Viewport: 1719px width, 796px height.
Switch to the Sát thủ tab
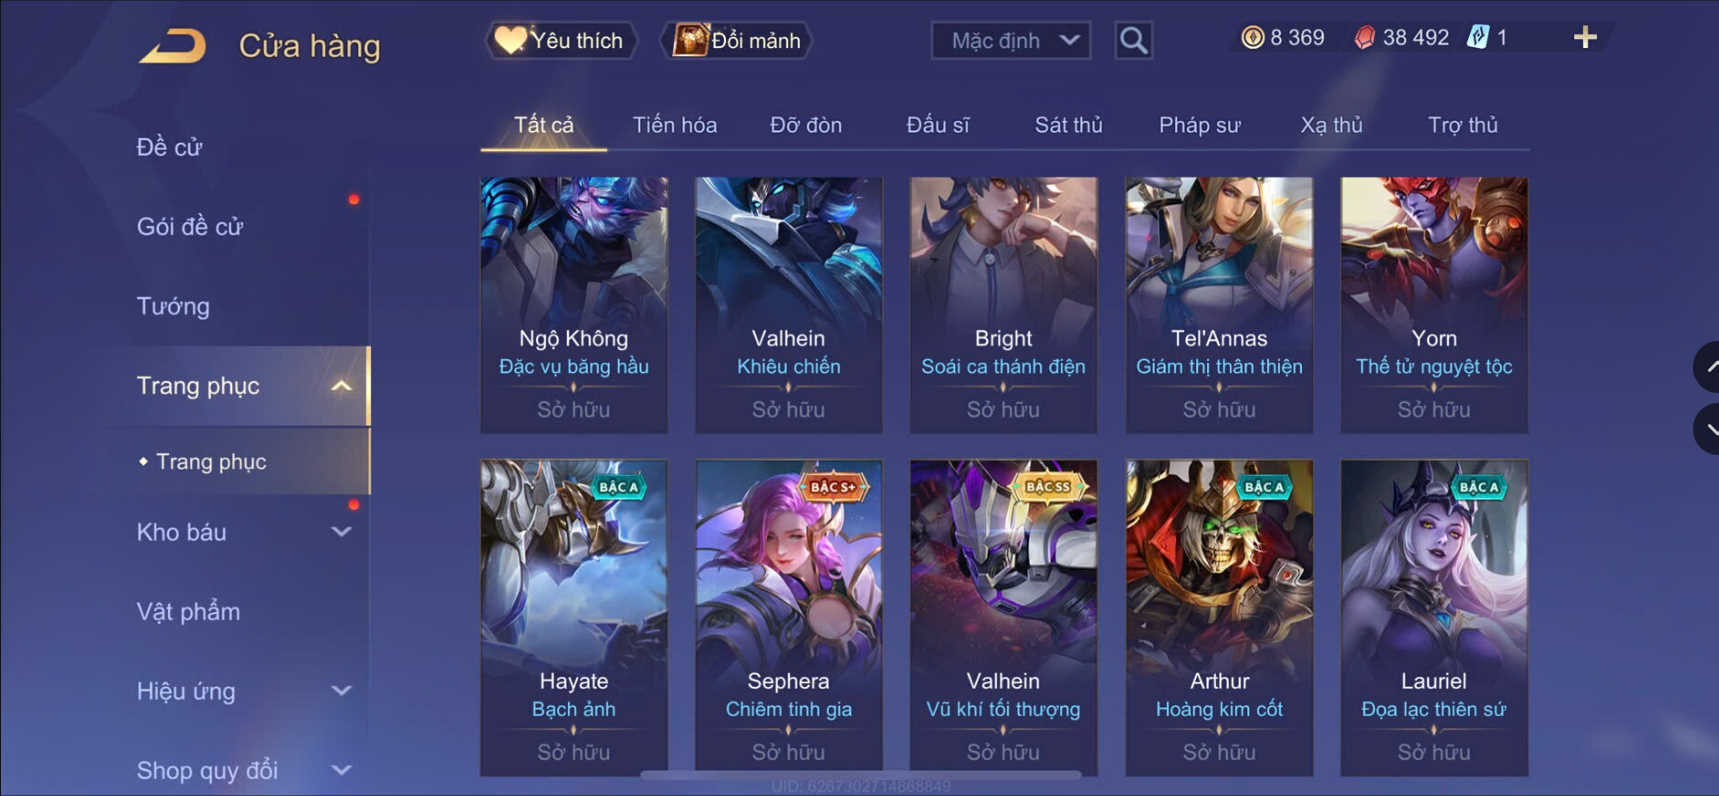click(x=1068, y=125)
